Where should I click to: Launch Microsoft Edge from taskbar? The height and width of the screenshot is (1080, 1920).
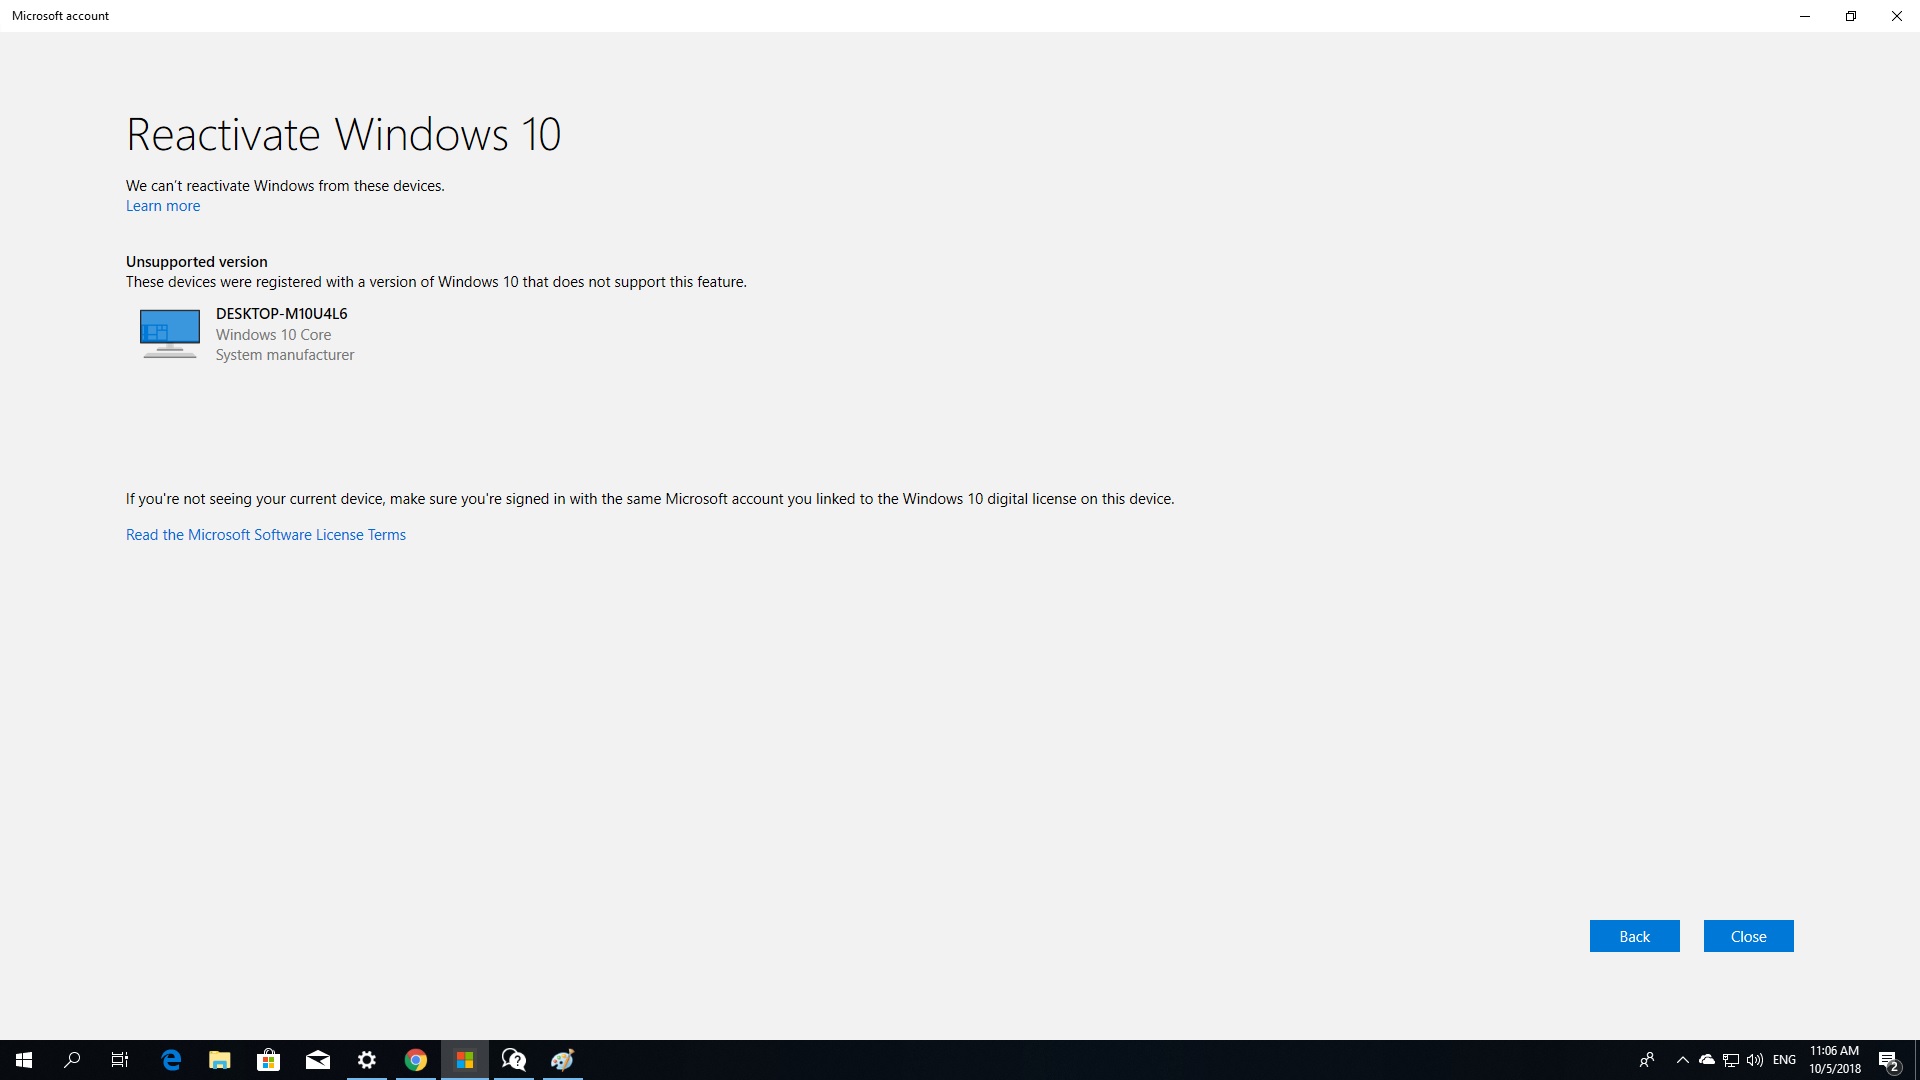171,1060
